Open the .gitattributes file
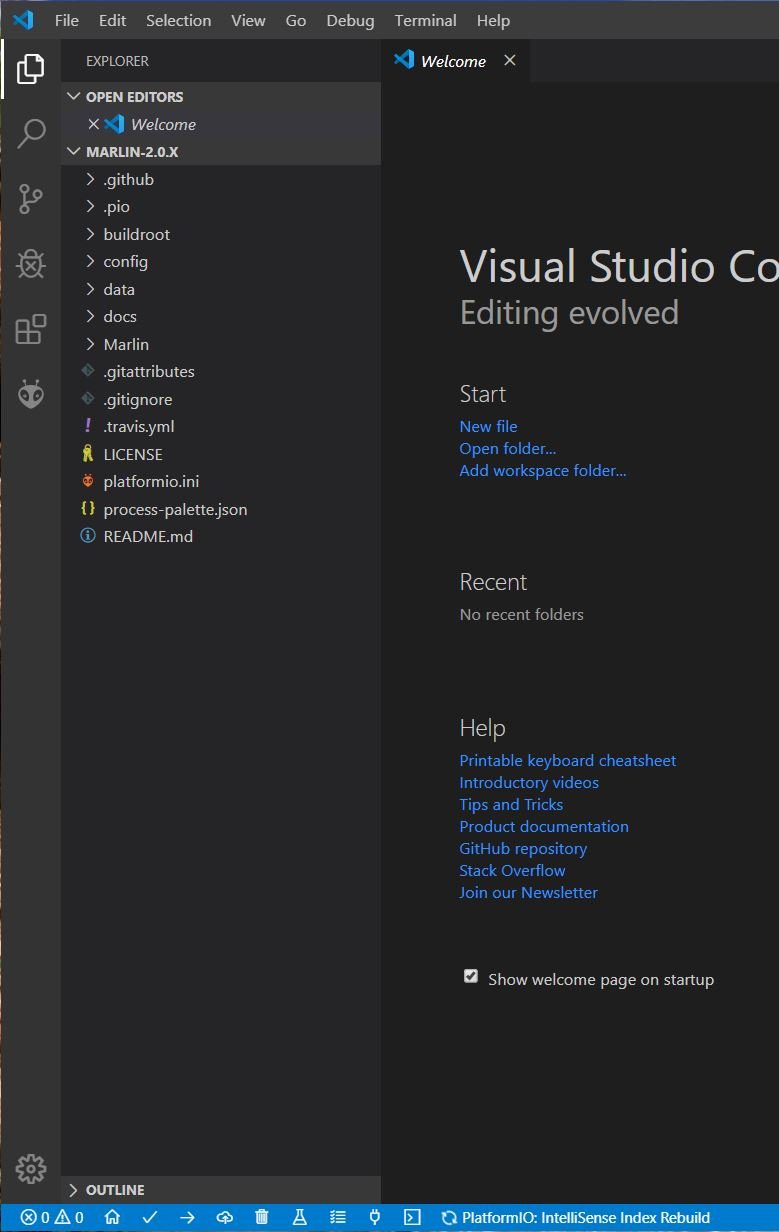 click(x=221, y=371)
